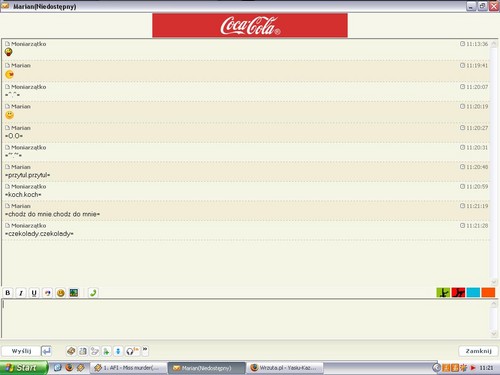
Task: Expand hidden system tray icons
Action: (x=436, y=368)
